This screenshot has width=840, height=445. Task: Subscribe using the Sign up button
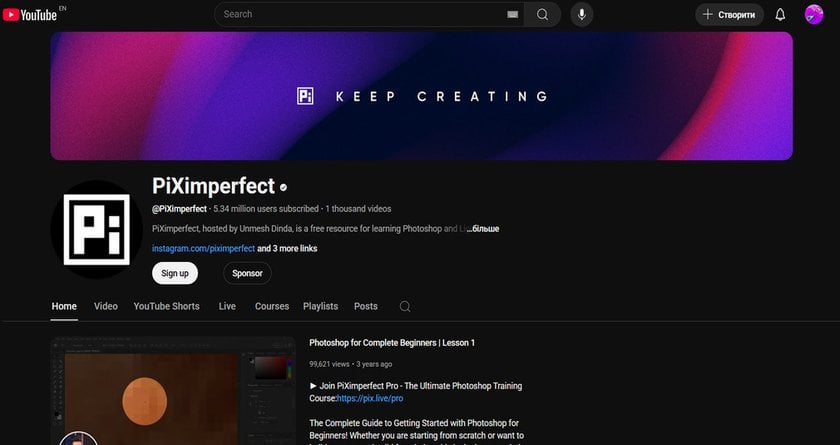coord(175,273)
